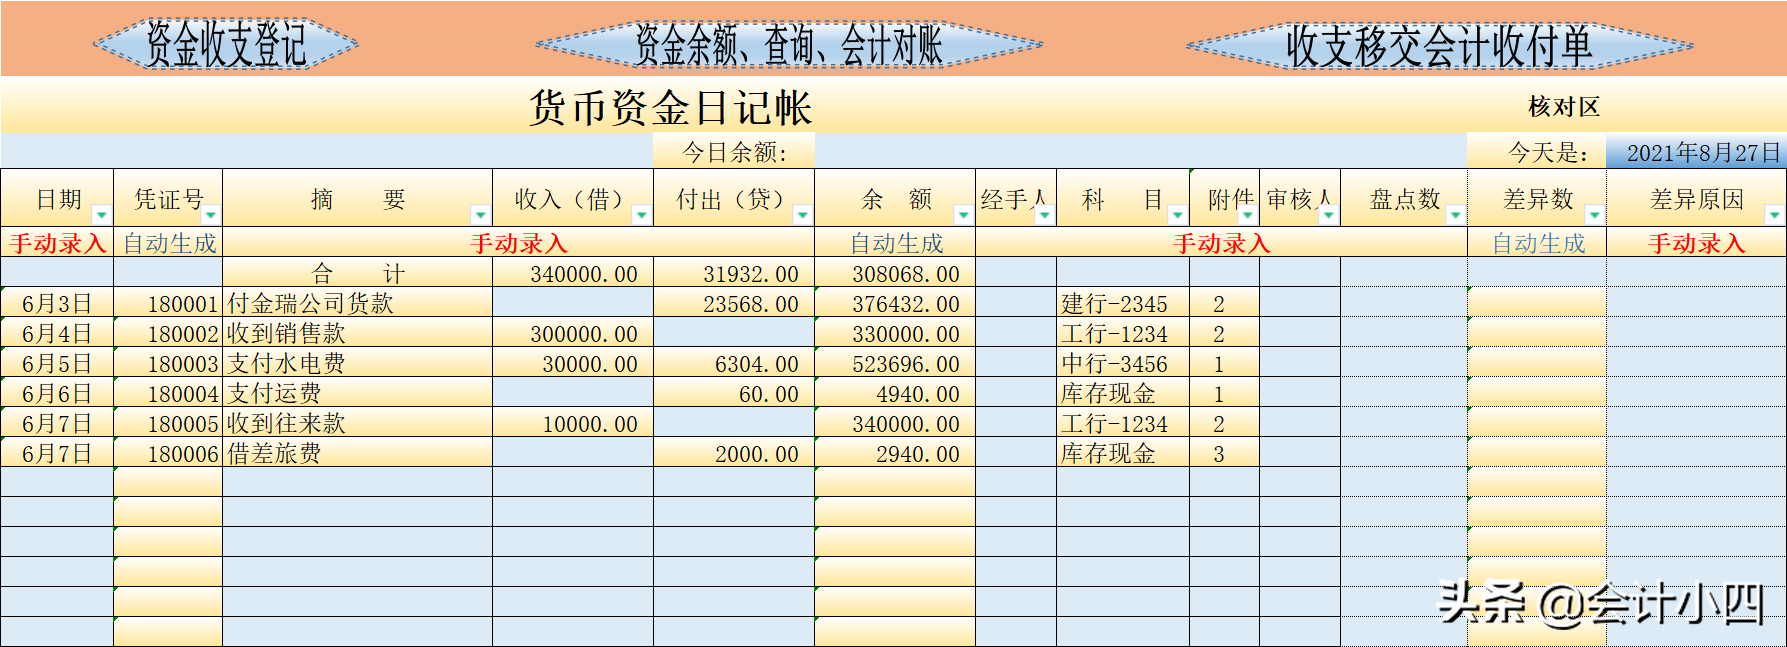Expand the 审核人 column filter dropdown
This screenshot has width=1787, height=647.
tap(1328, 214)
